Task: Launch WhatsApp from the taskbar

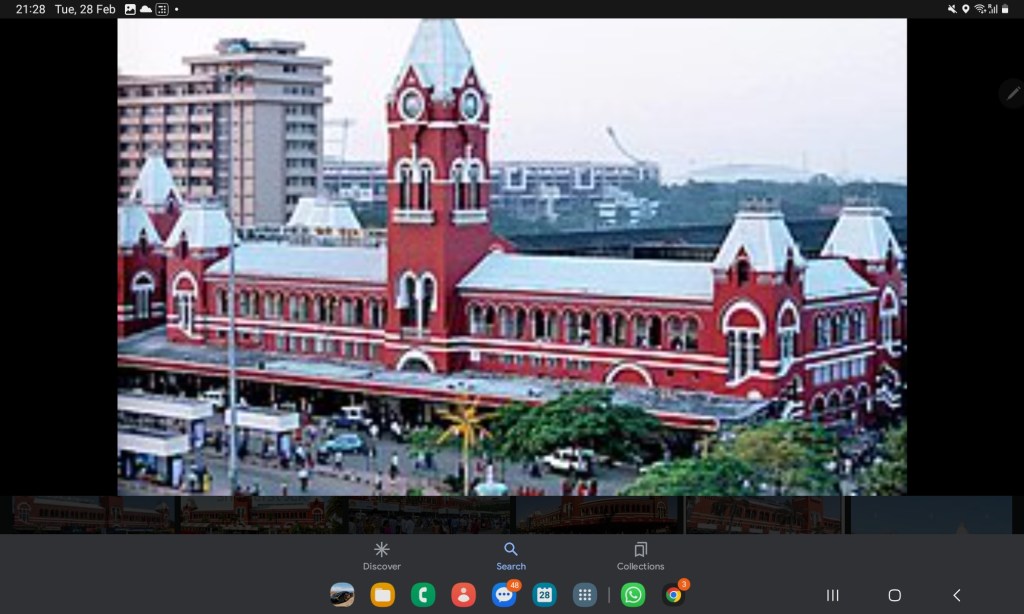Action: click(x=633, y=595)
